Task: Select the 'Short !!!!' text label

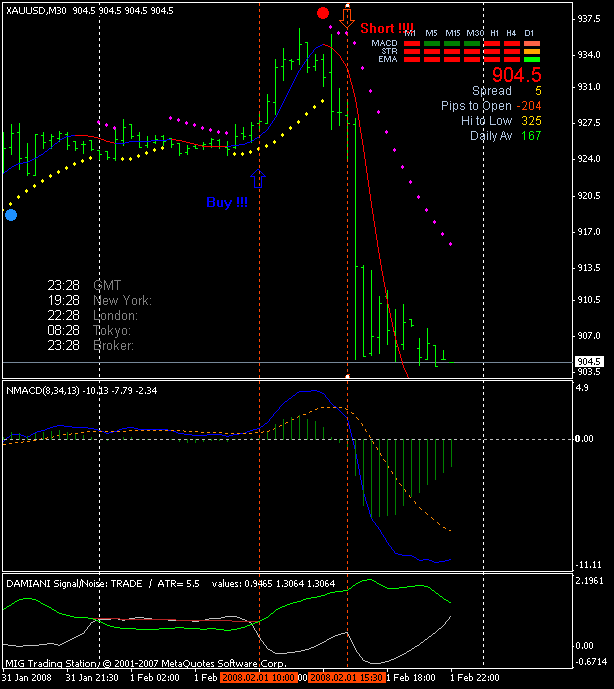Action: (387, 29)
